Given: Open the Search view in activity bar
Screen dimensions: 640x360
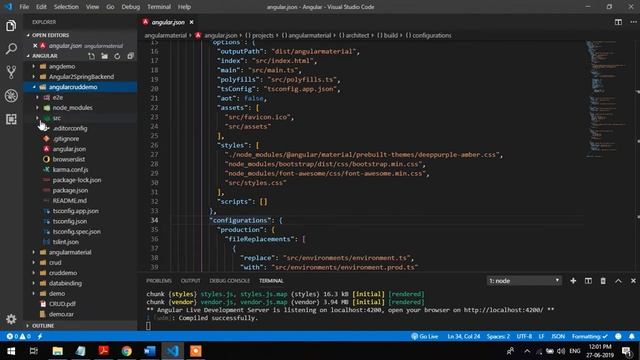Looking at the screenshot, I should pos(11,49).
